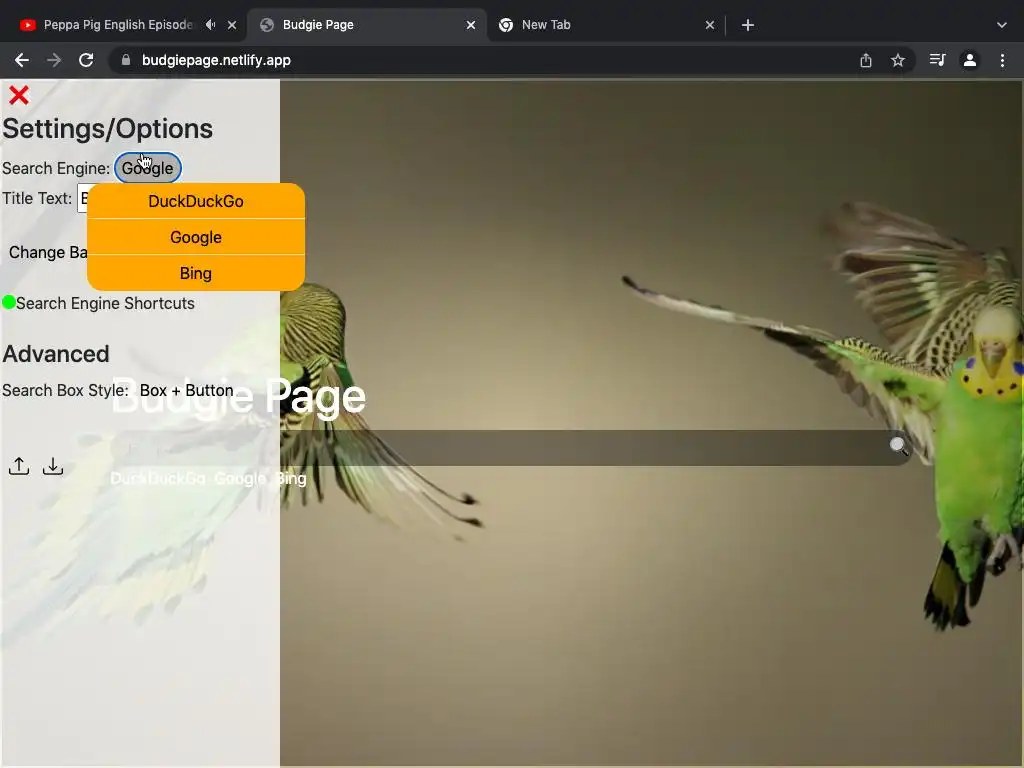The image size is (1024, 768).
Task: Switch to the Peppa Pig YouTube tab
Action: click(118, 25)
